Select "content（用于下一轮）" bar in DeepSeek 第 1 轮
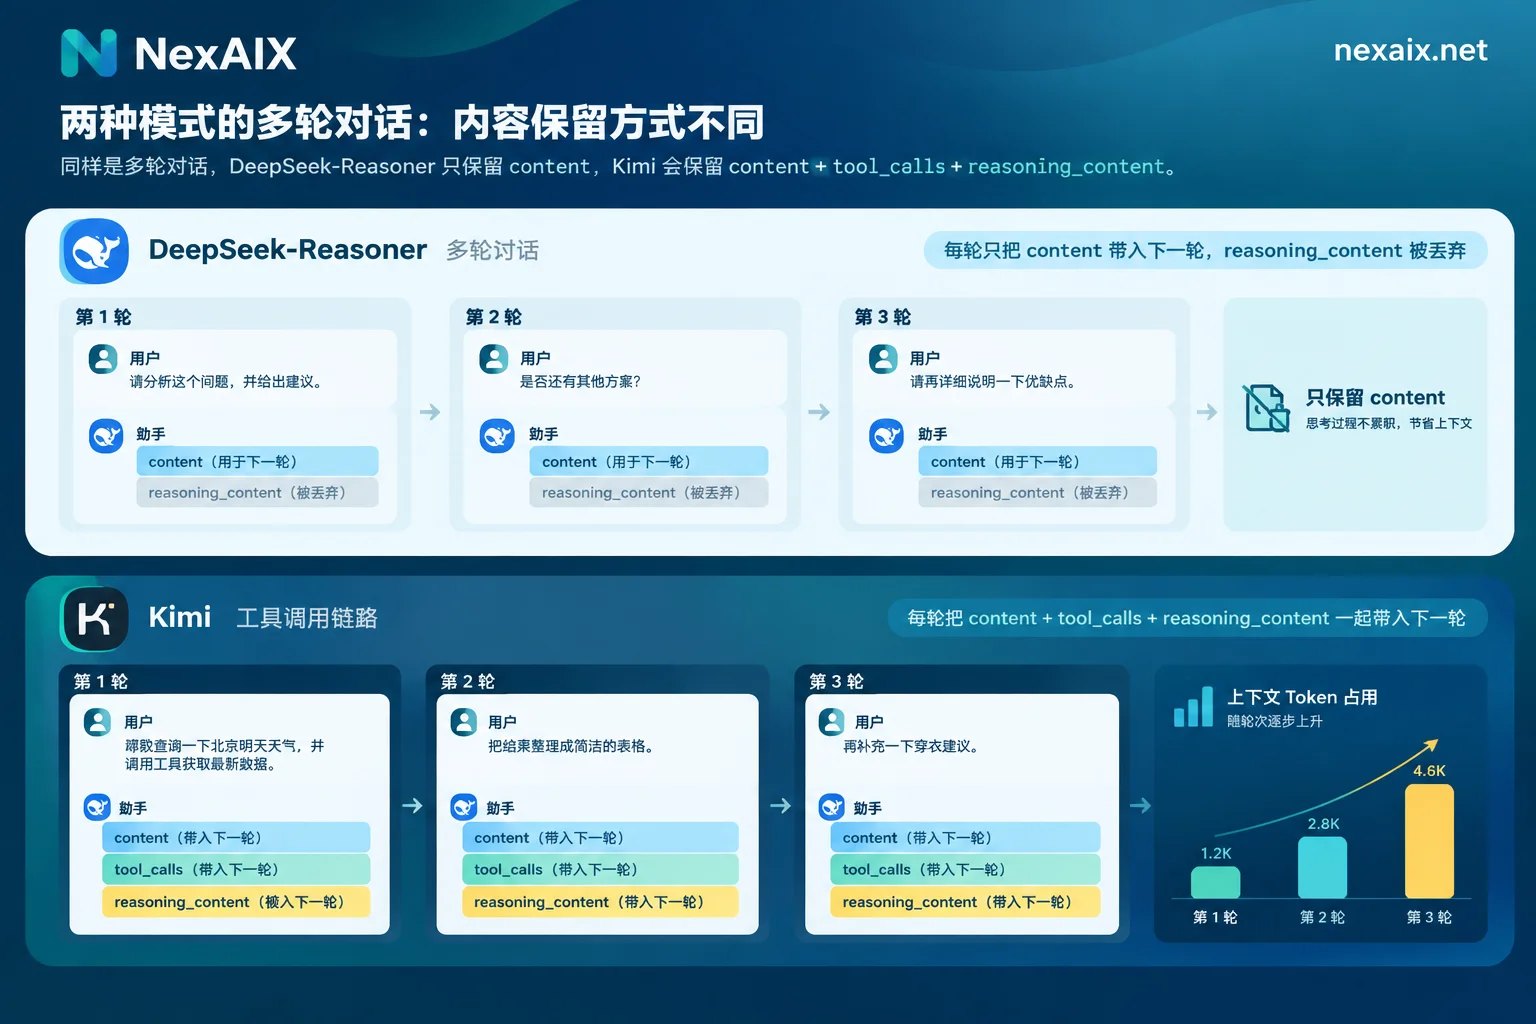This screenshot has height=1024, width=1536. (257, 461)
